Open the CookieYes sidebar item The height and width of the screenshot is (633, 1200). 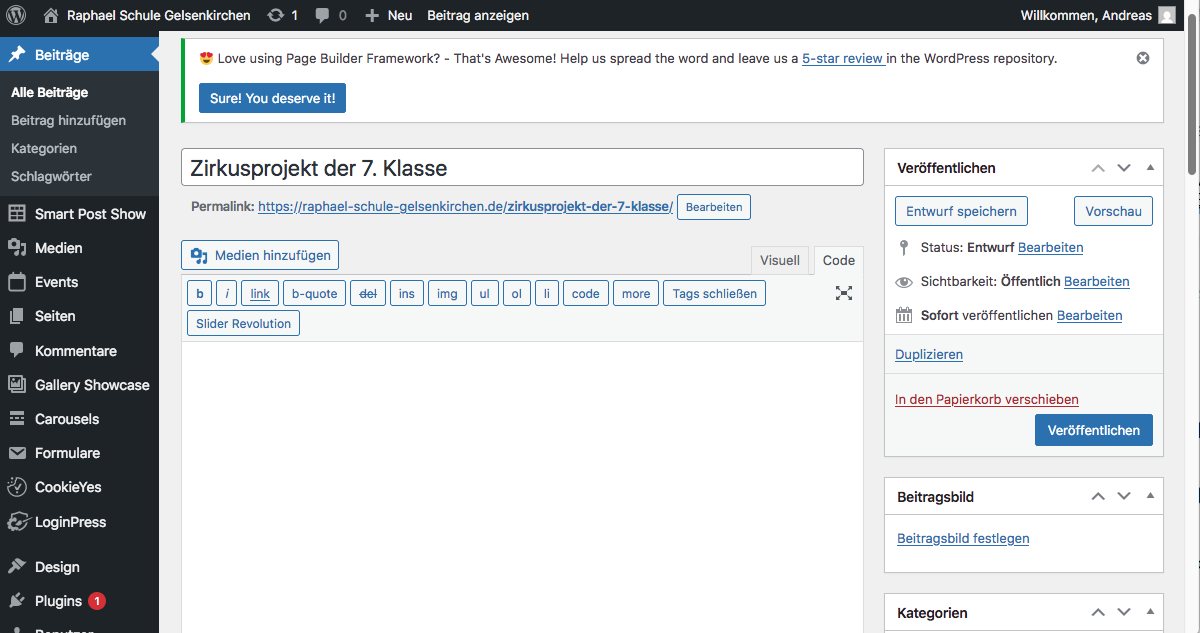[x=67, y=487]
